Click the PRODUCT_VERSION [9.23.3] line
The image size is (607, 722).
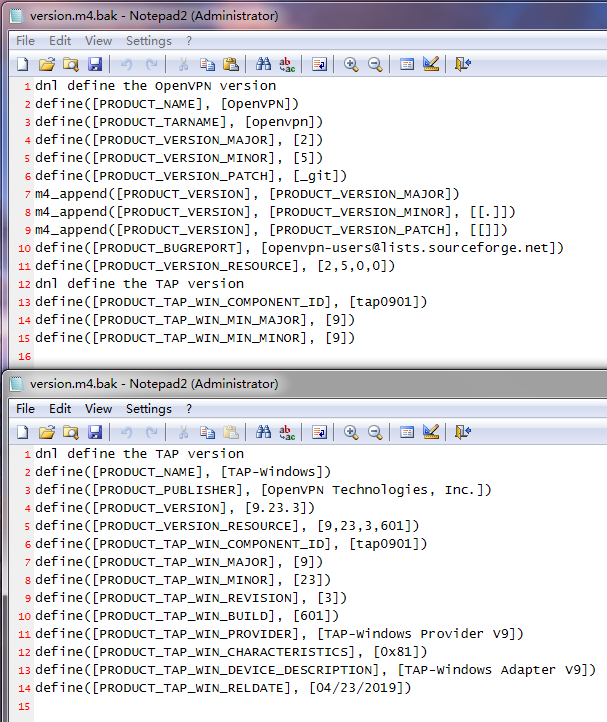175,508
